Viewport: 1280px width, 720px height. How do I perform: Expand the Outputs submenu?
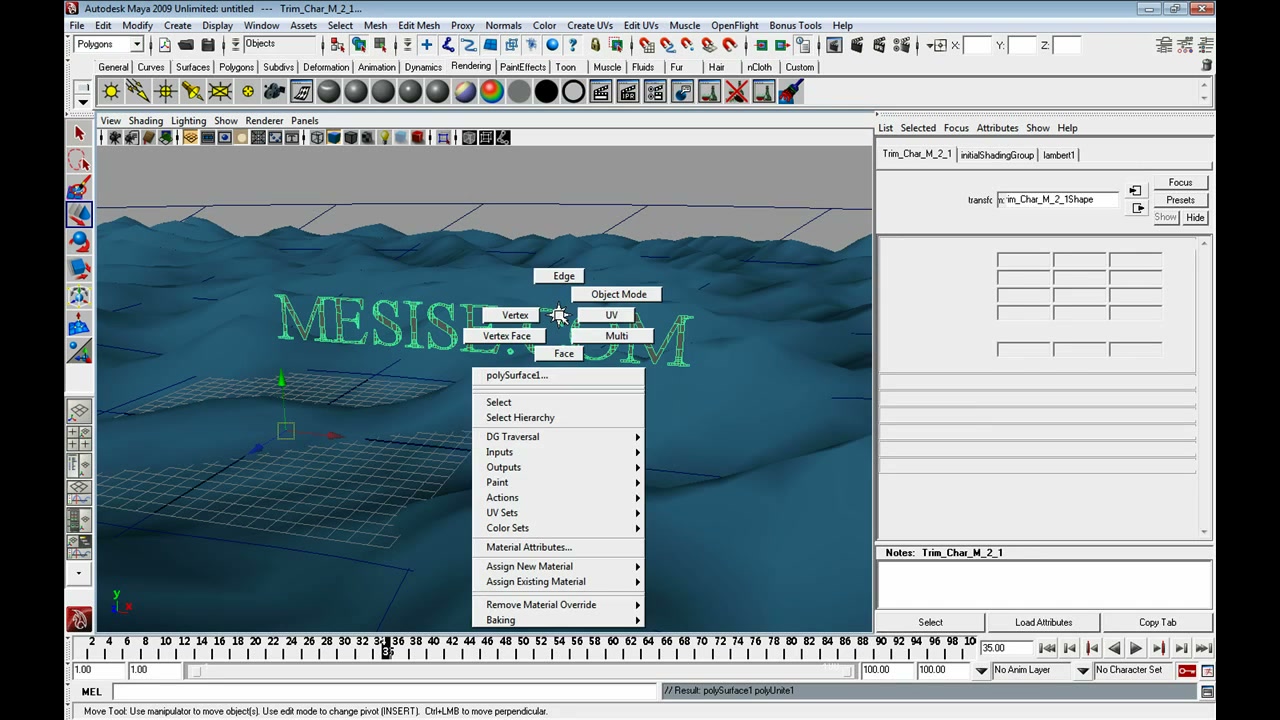557,467
